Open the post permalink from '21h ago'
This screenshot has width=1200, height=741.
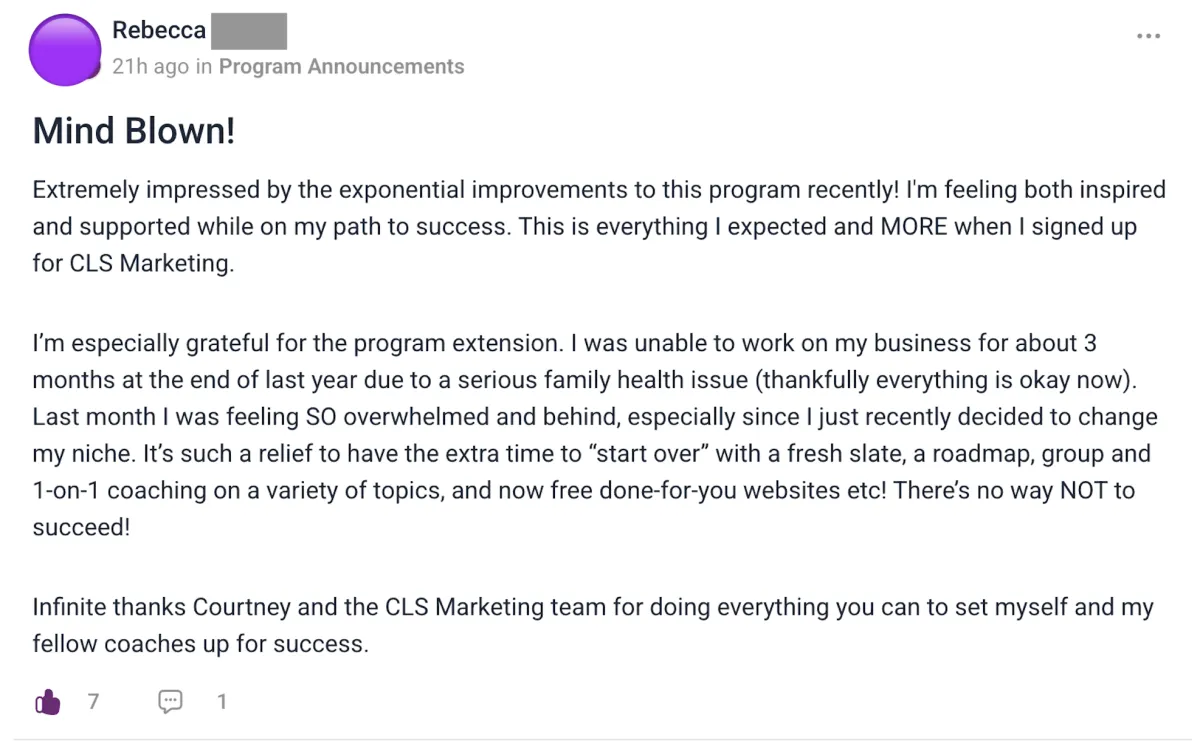click(x=150, y=67)
